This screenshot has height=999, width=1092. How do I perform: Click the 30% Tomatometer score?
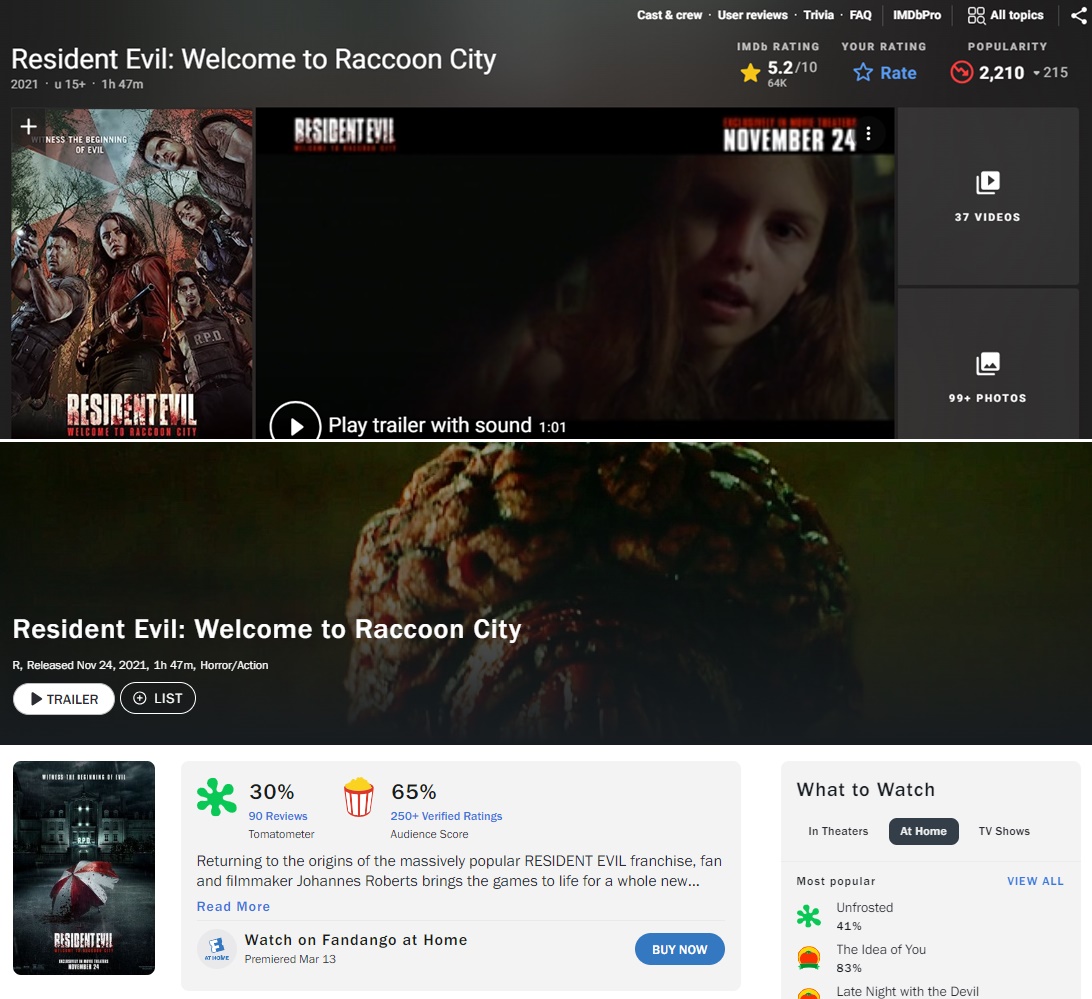[272, 791]
